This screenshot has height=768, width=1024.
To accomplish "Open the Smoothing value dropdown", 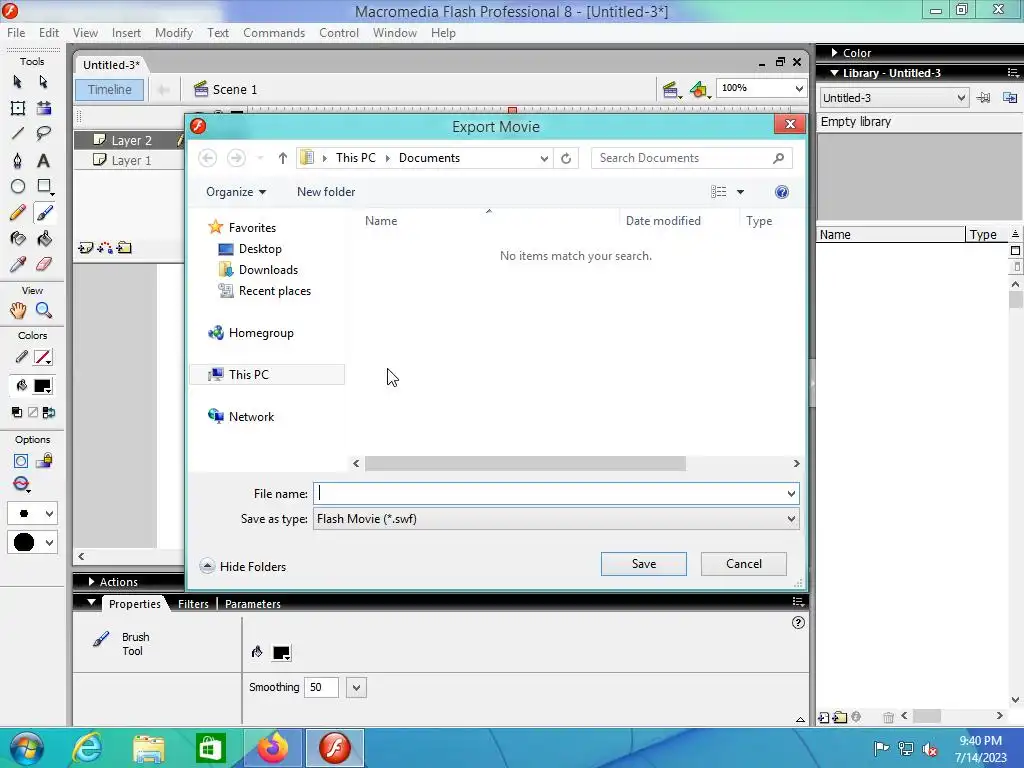I will coord(356,688).
